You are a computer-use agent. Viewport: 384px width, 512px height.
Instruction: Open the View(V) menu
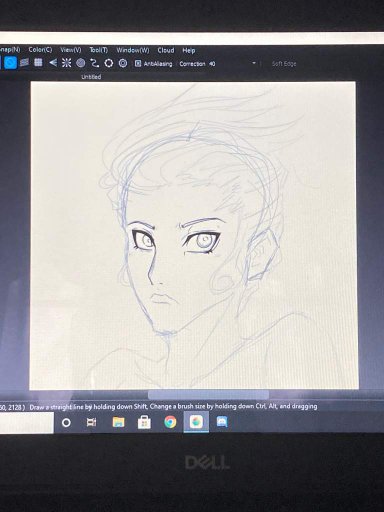(x=71, y=50)
